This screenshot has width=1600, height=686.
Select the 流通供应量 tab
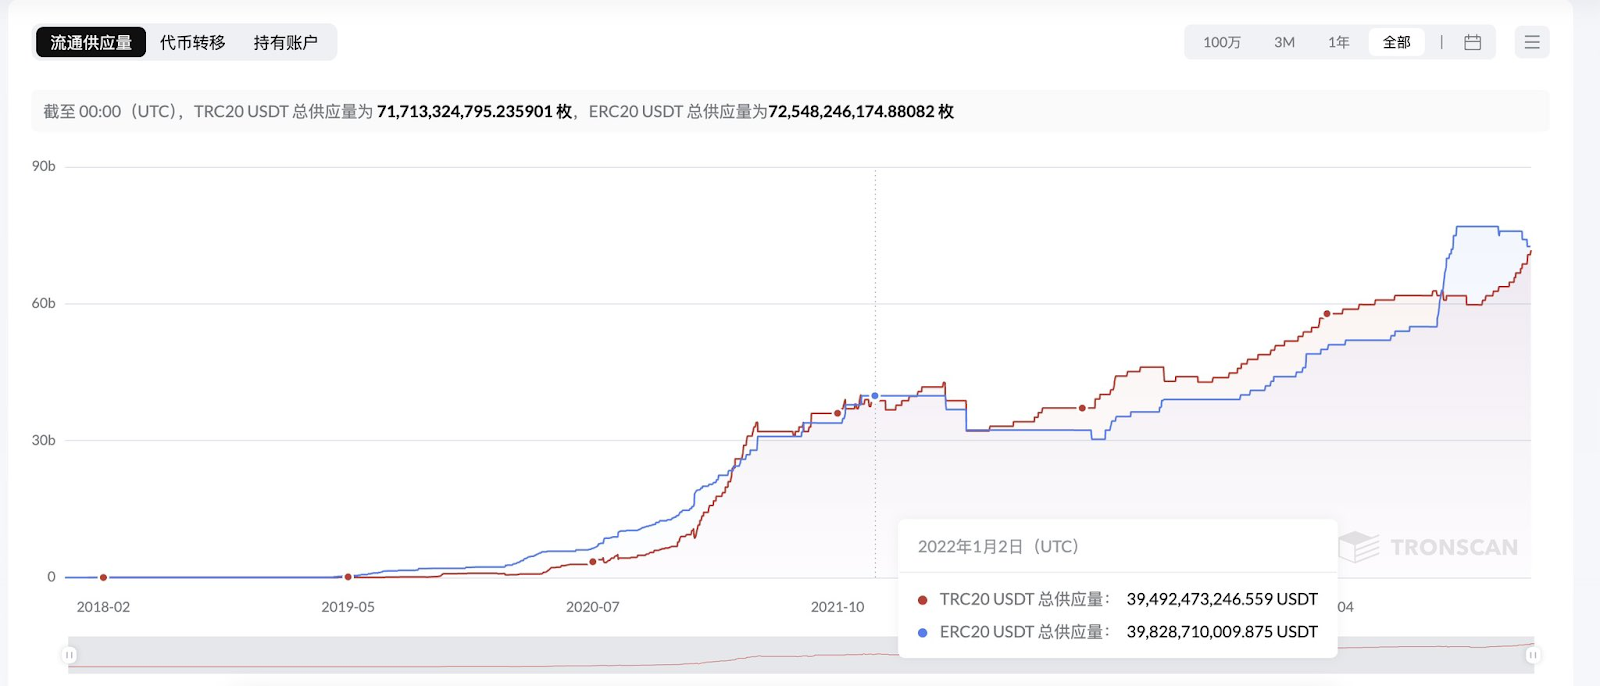[x=91, y=42]
